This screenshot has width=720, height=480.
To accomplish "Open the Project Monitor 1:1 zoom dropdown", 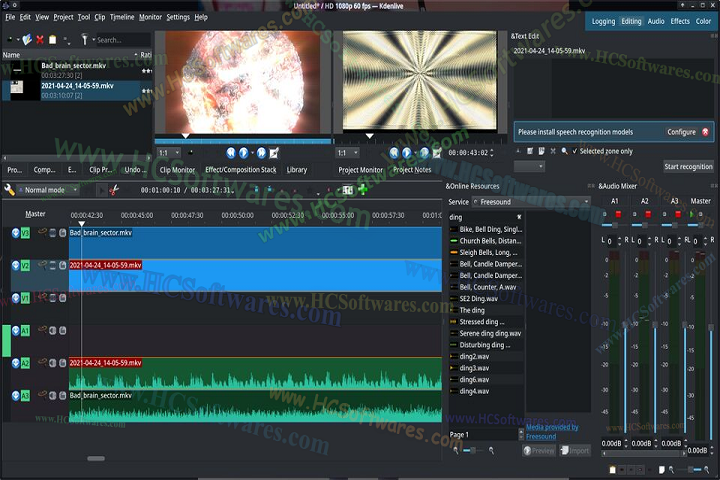I will 347,152.
